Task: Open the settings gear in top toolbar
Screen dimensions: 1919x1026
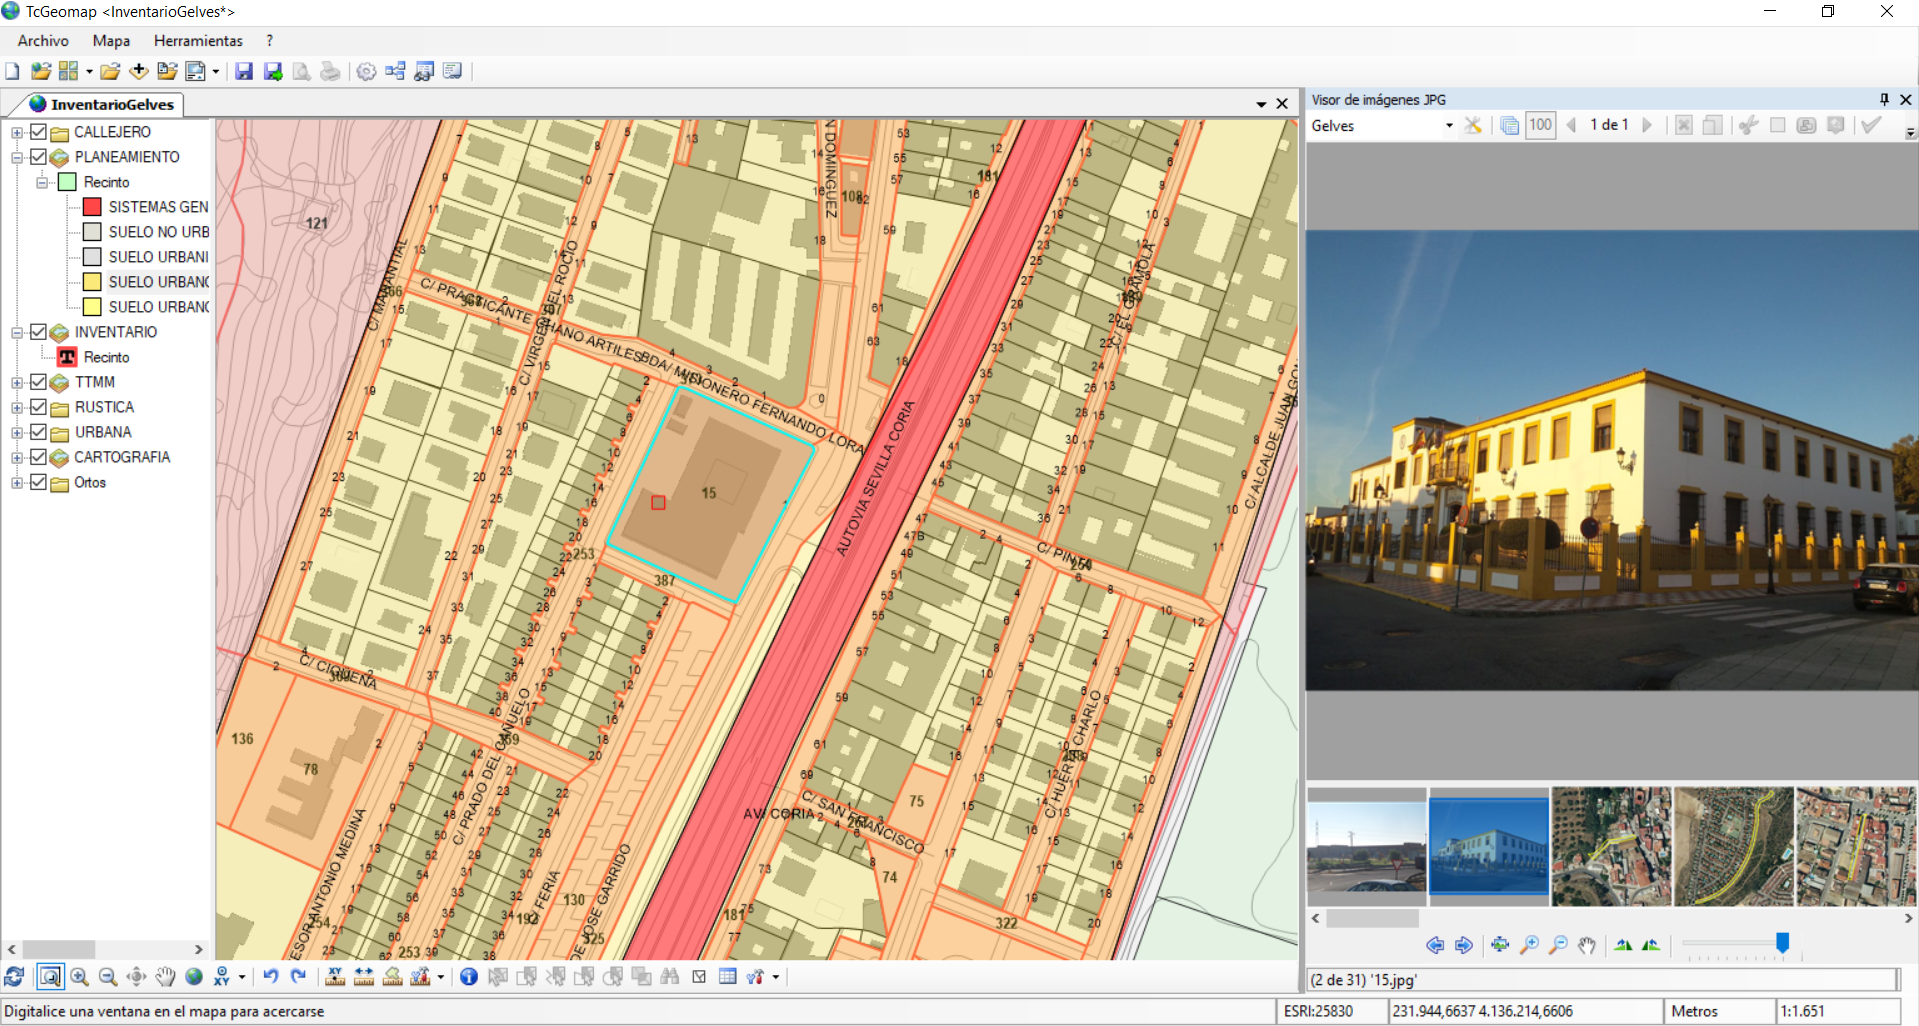Action: click(x=366, y=71)
